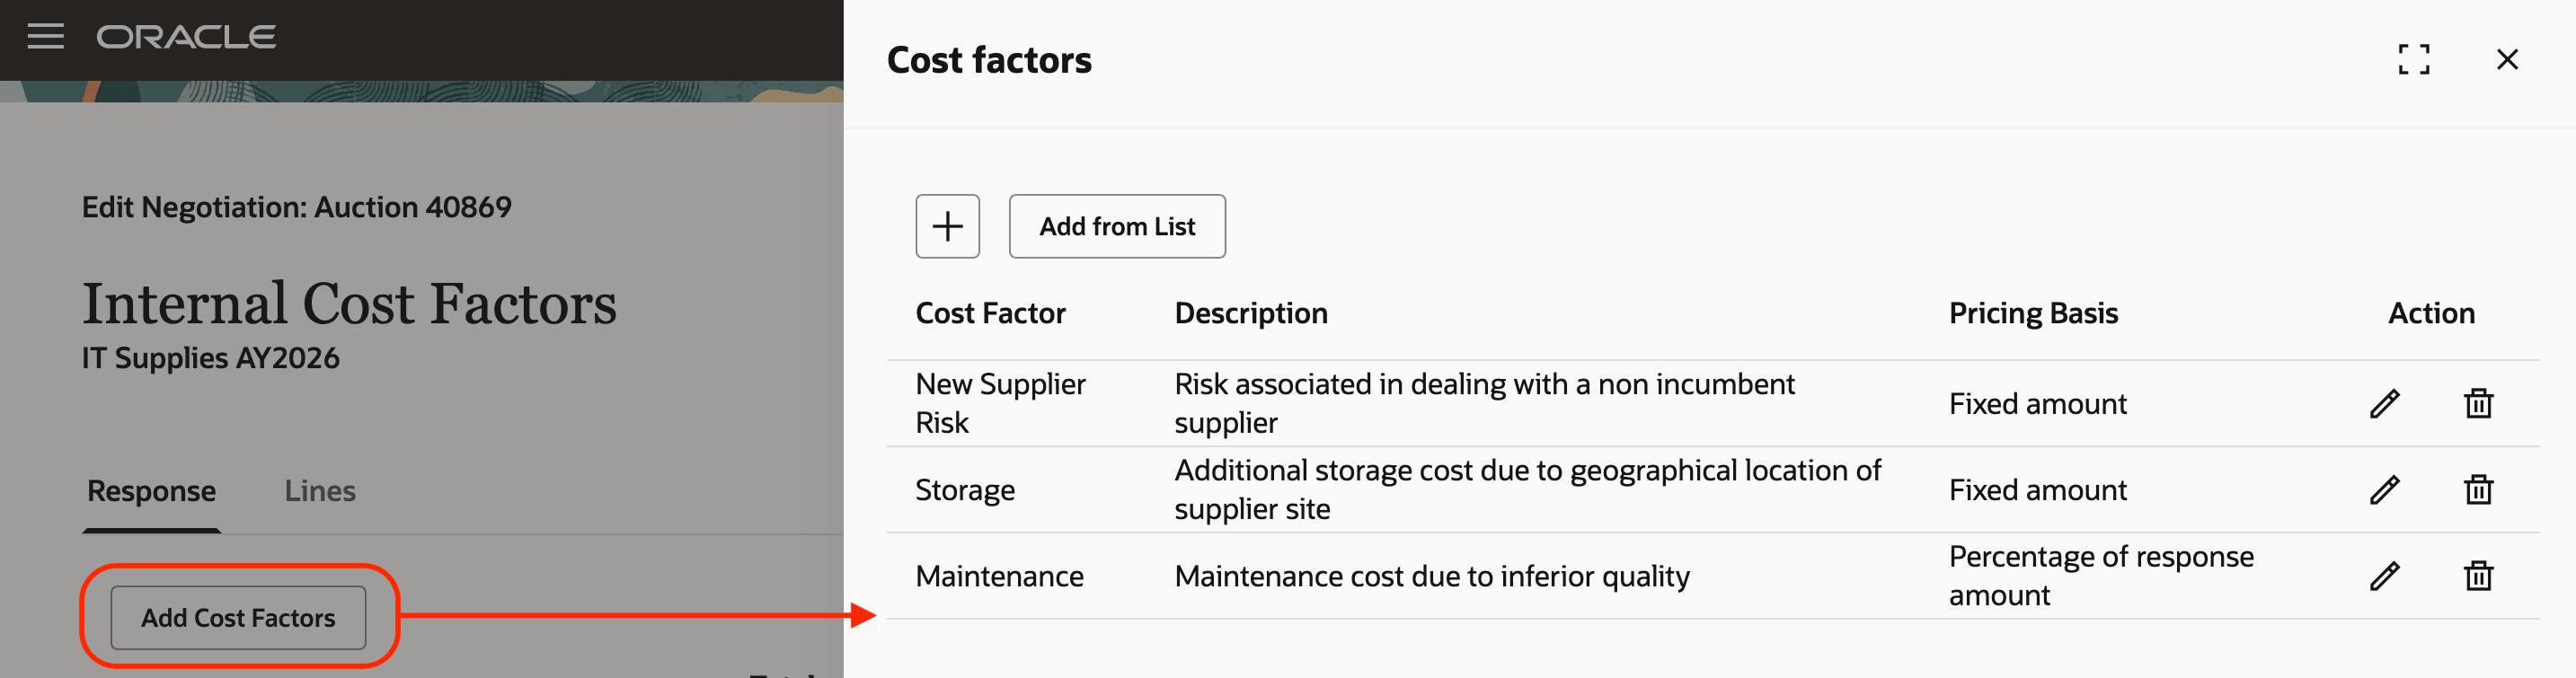This screenshot has height=678, width=2576.
Task: Click the Cost Factor column header
Action: 990,312
